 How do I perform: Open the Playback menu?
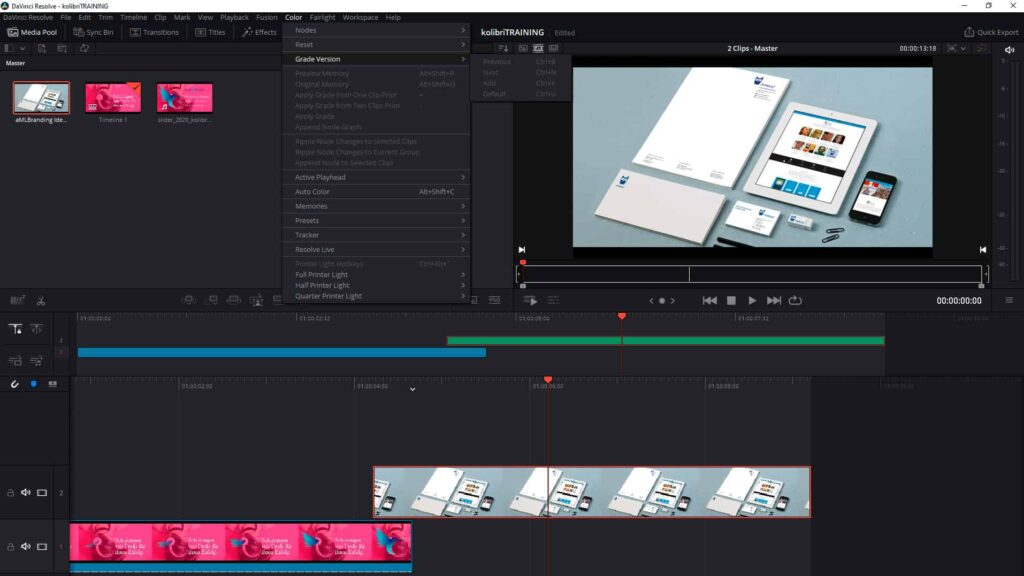(x=234, y=17)
